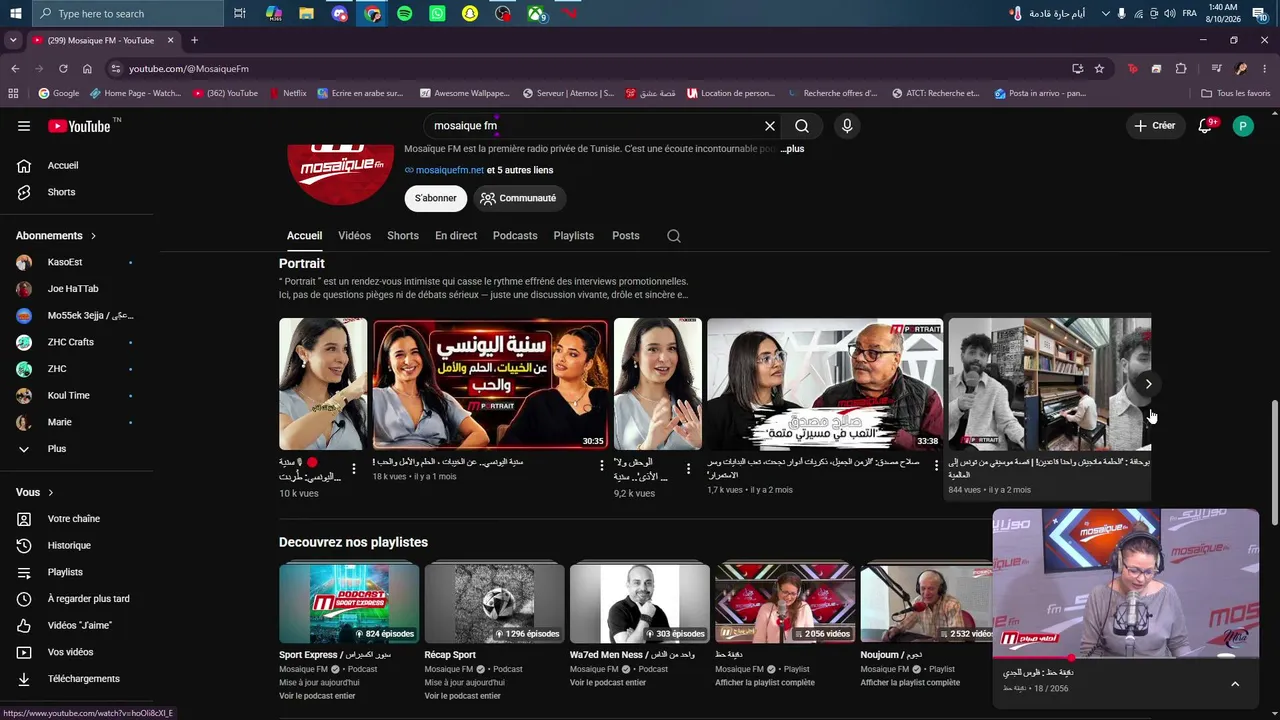Open the Windows Start menu
Viewport: 1280px width, 720px height.
(15, 14)
